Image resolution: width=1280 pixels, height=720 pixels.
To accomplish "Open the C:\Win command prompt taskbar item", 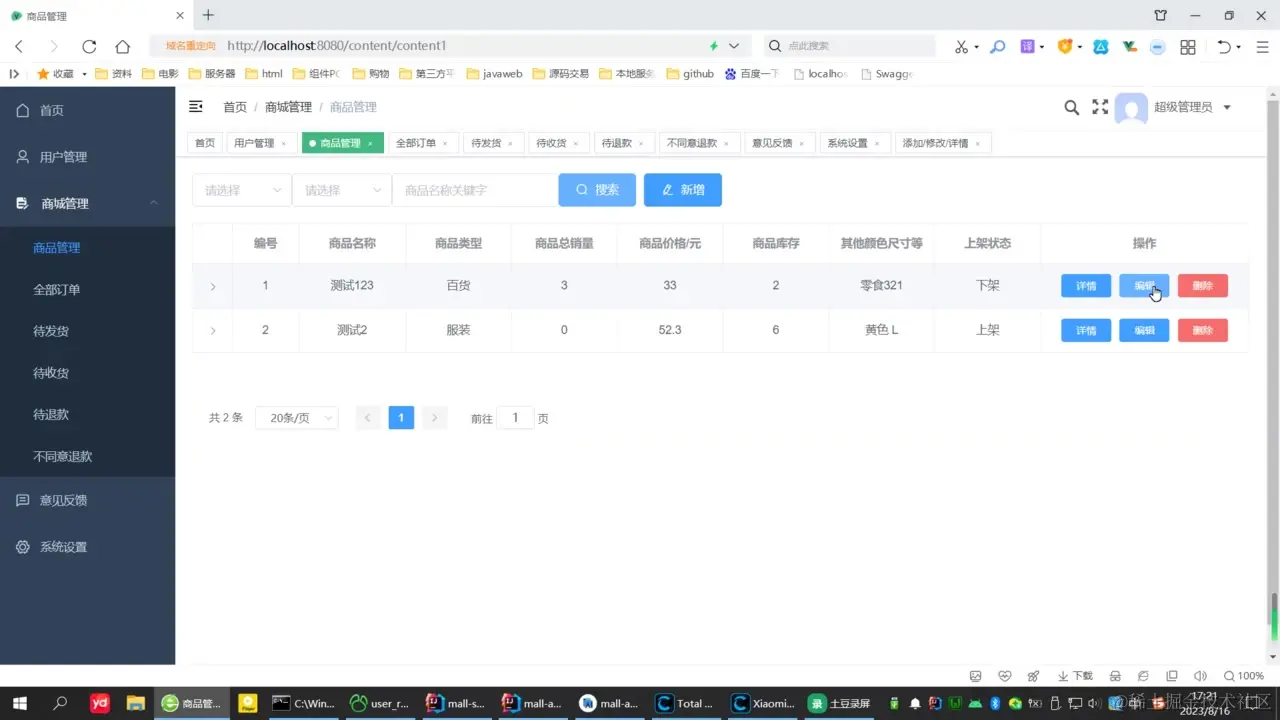I will click(304, 703).
